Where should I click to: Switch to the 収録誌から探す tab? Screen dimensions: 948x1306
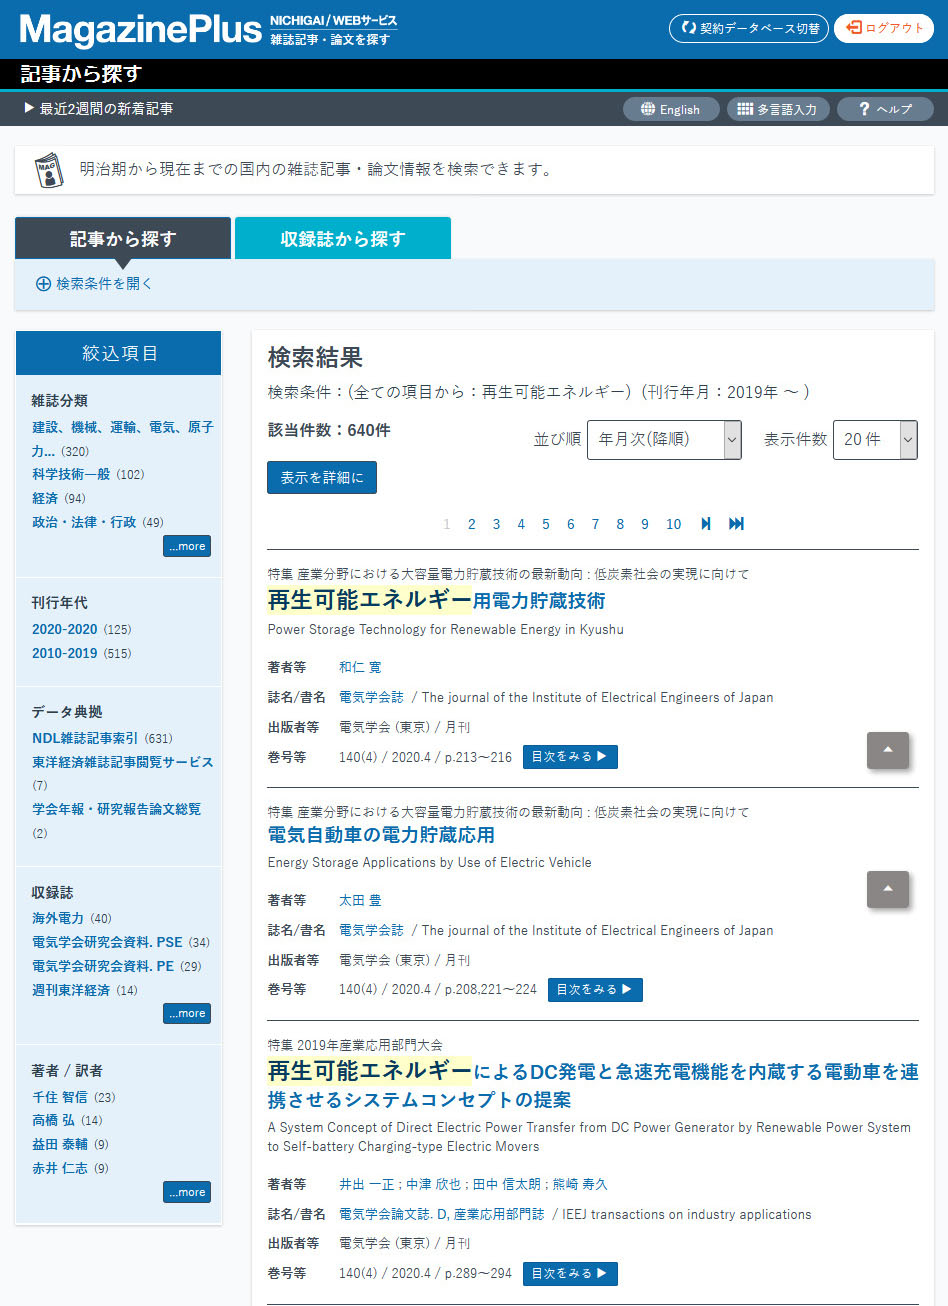[342, 239]
